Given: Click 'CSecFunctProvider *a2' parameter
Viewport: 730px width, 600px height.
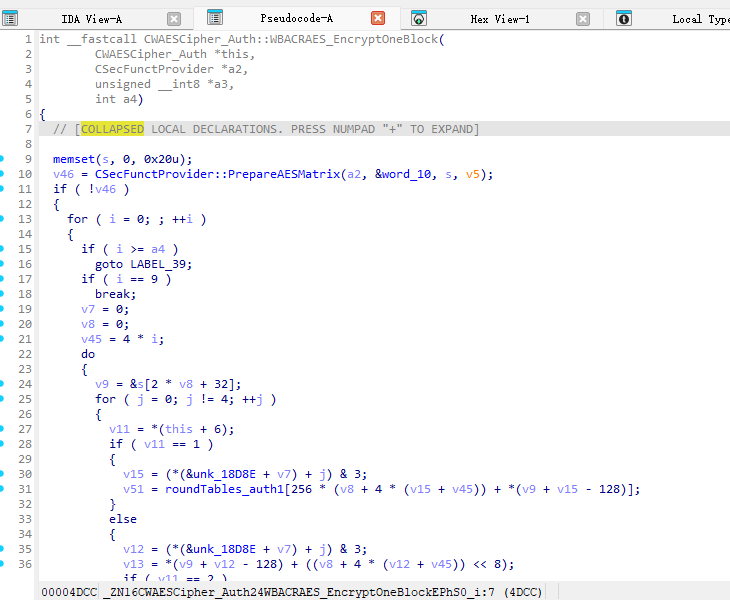Looking at the screenshot, I should coord(169,69).
